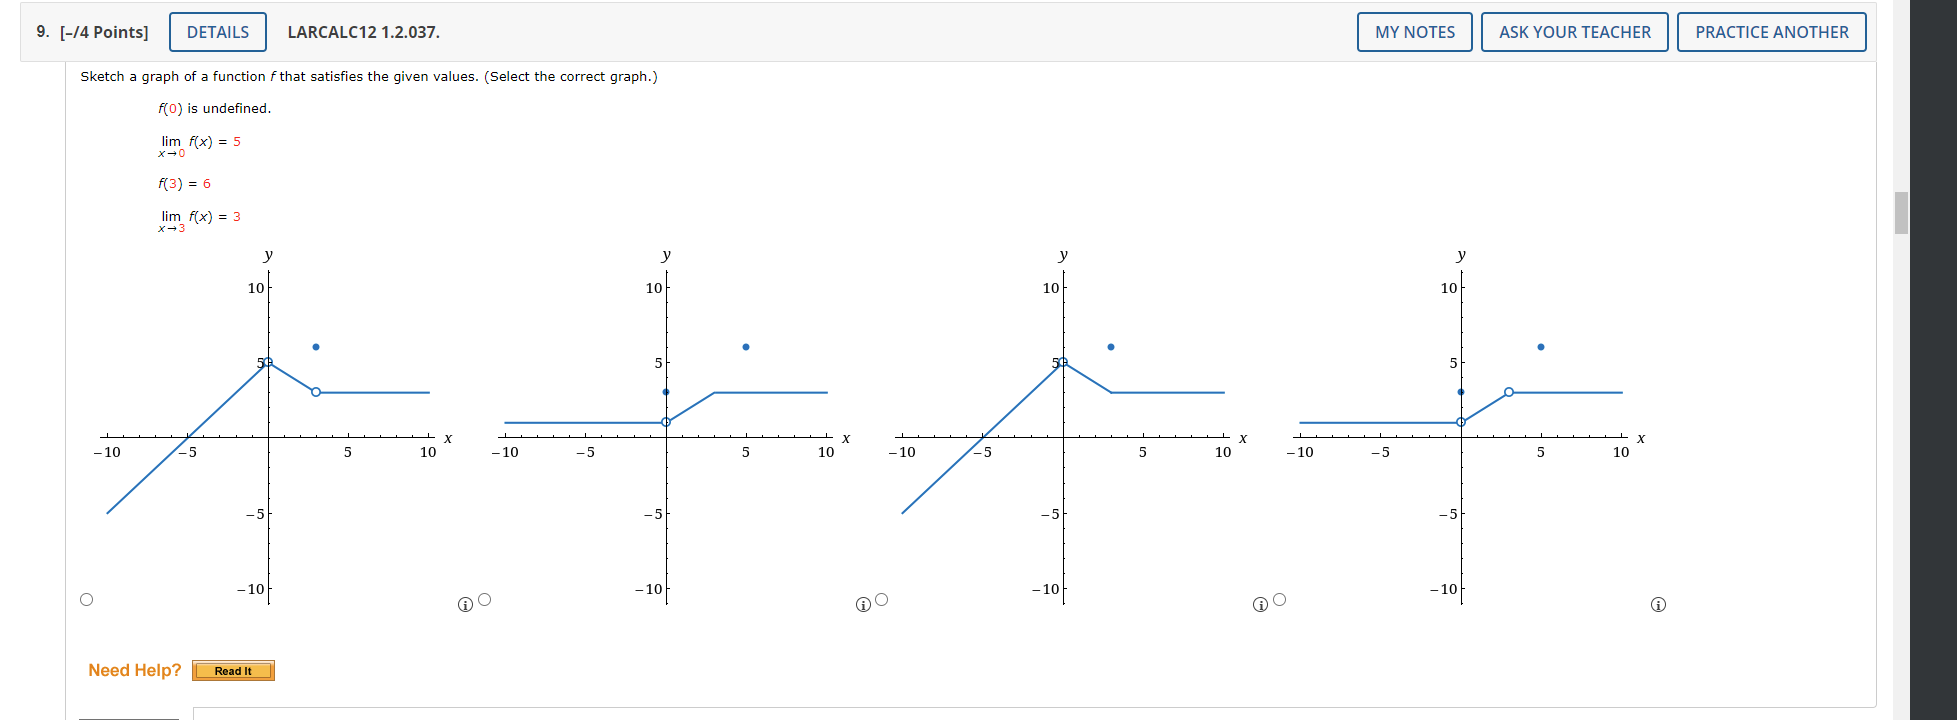This screenshot has height=720, width=1957.
Task: Open the info tooltip beside the third graph
Action: (1258, 604)
